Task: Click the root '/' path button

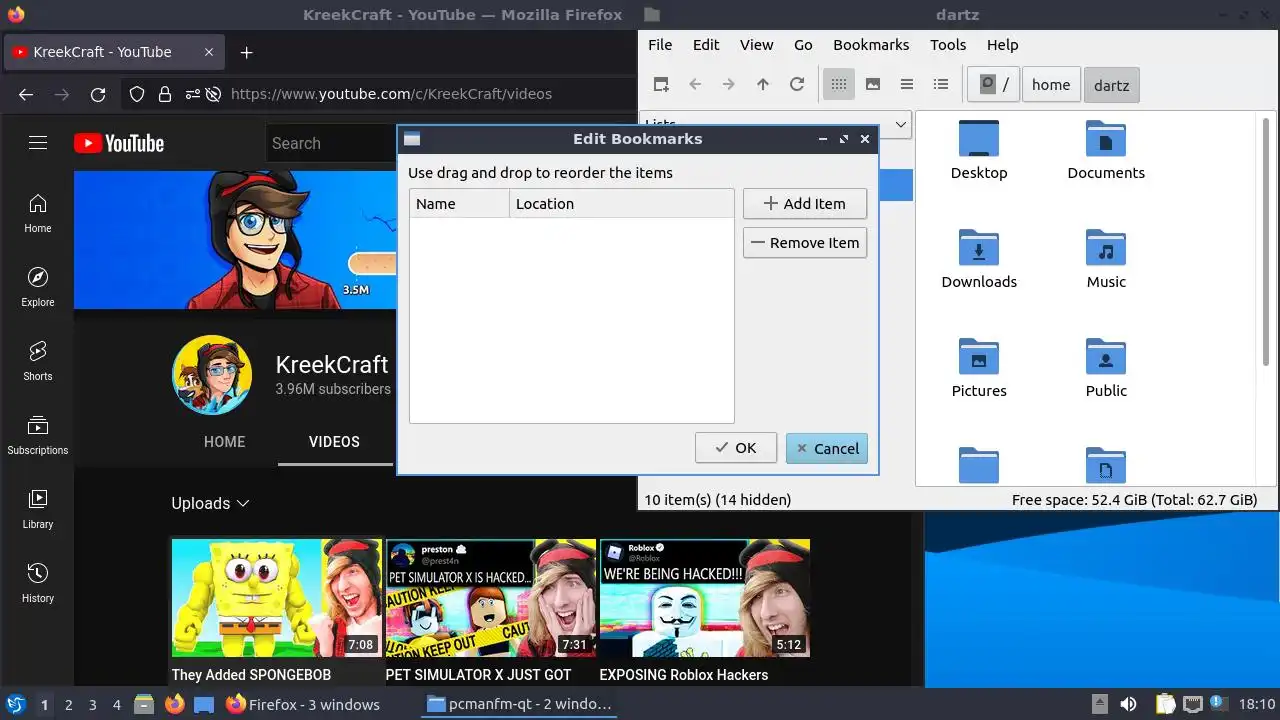Action: tap(993, 85)
